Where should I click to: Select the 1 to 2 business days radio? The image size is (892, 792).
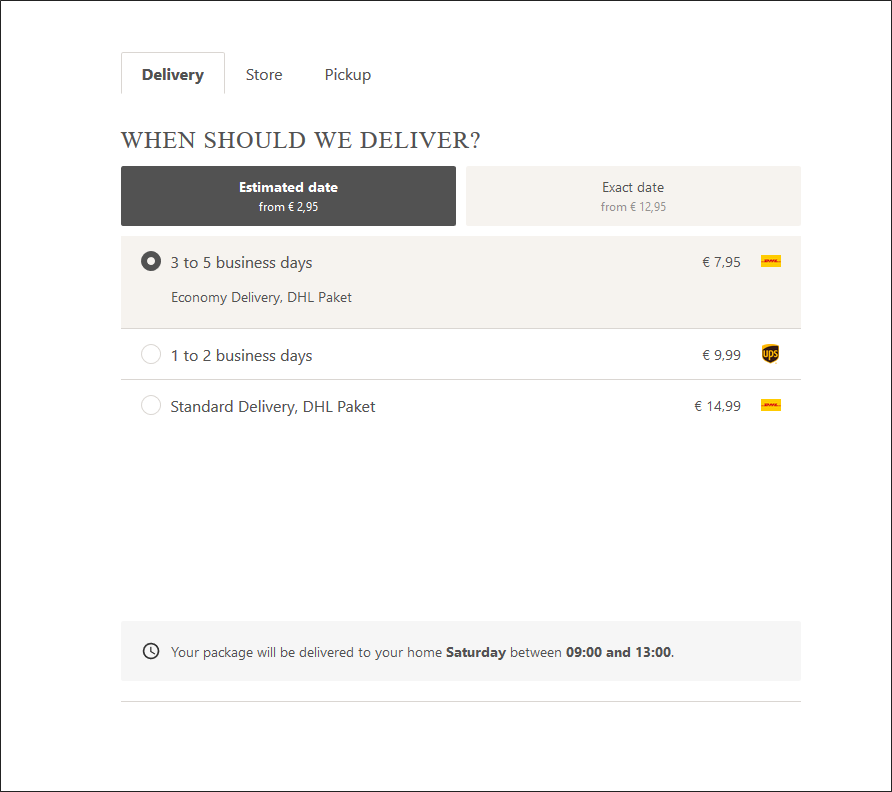(151, 354)
